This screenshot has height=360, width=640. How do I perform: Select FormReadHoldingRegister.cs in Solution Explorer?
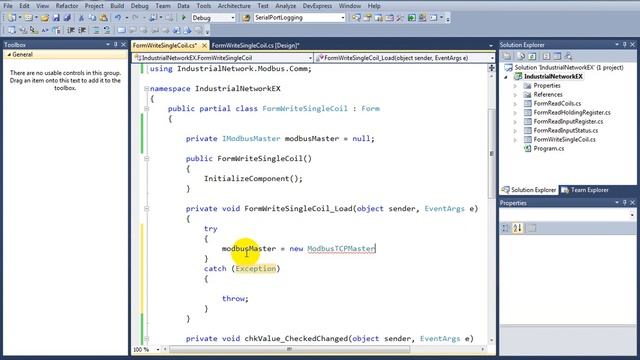point(572,113)
